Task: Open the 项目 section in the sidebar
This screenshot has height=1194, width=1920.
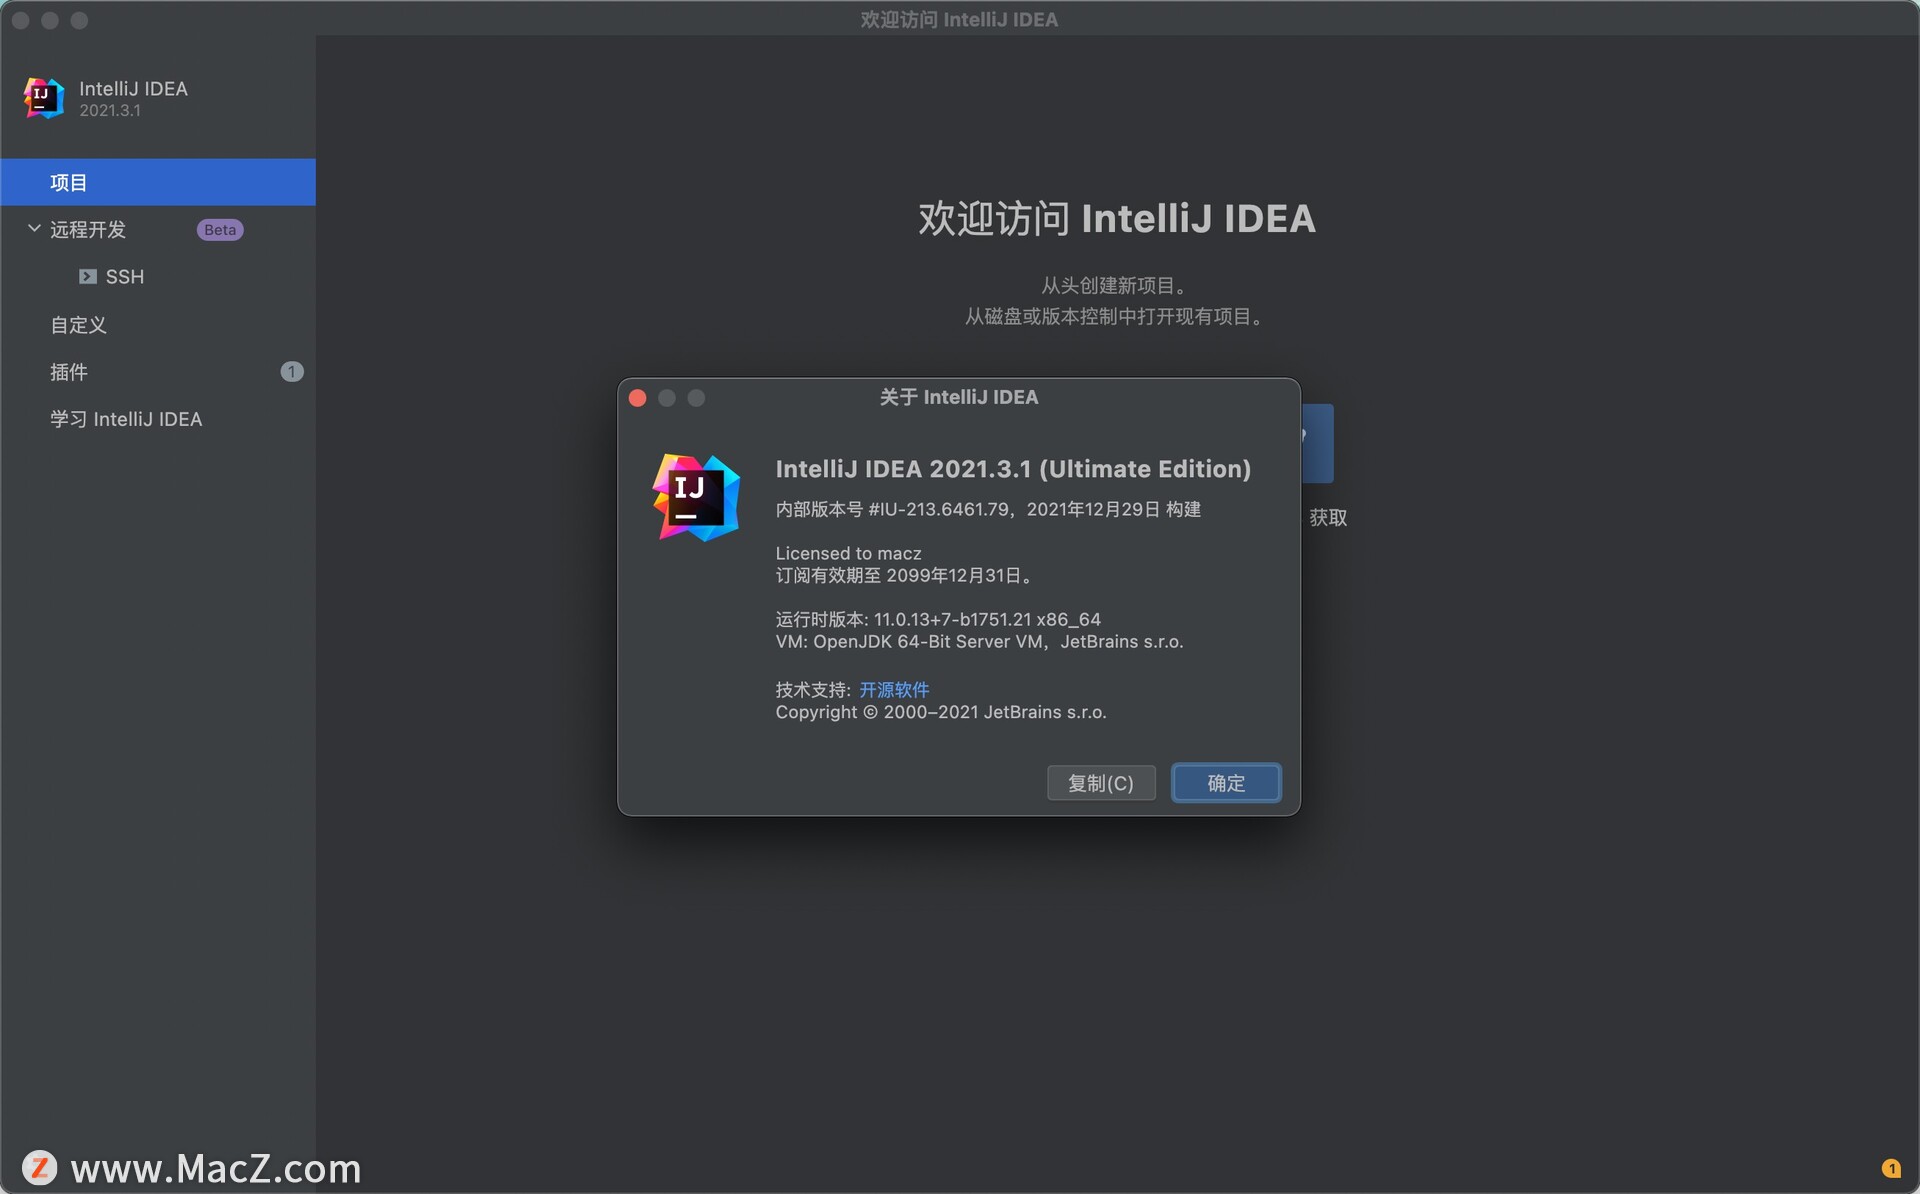Action: point(158,182)
